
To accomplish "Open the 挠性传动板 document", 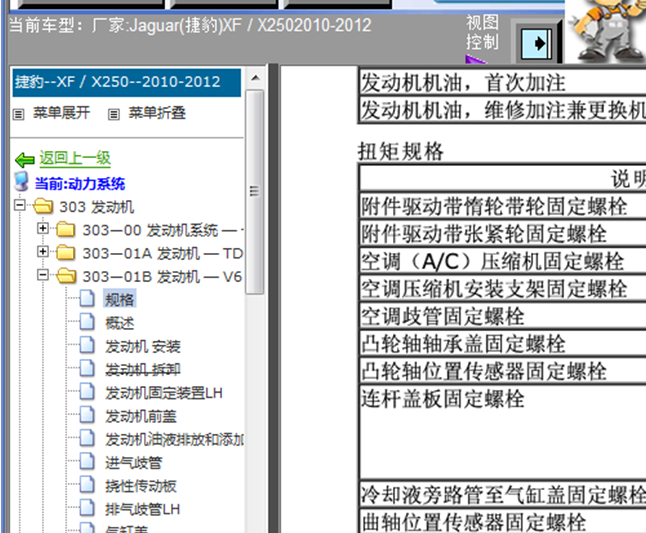I will click(x=141, y=486).
